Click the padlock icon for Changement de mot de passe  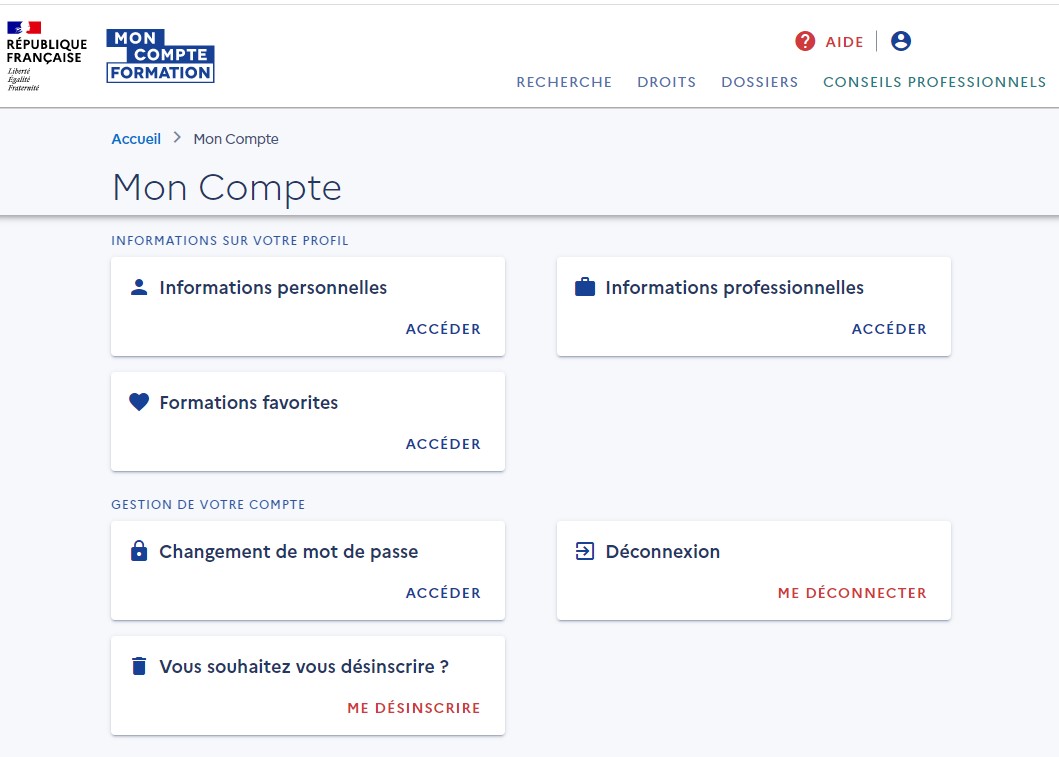coord(139,551)
